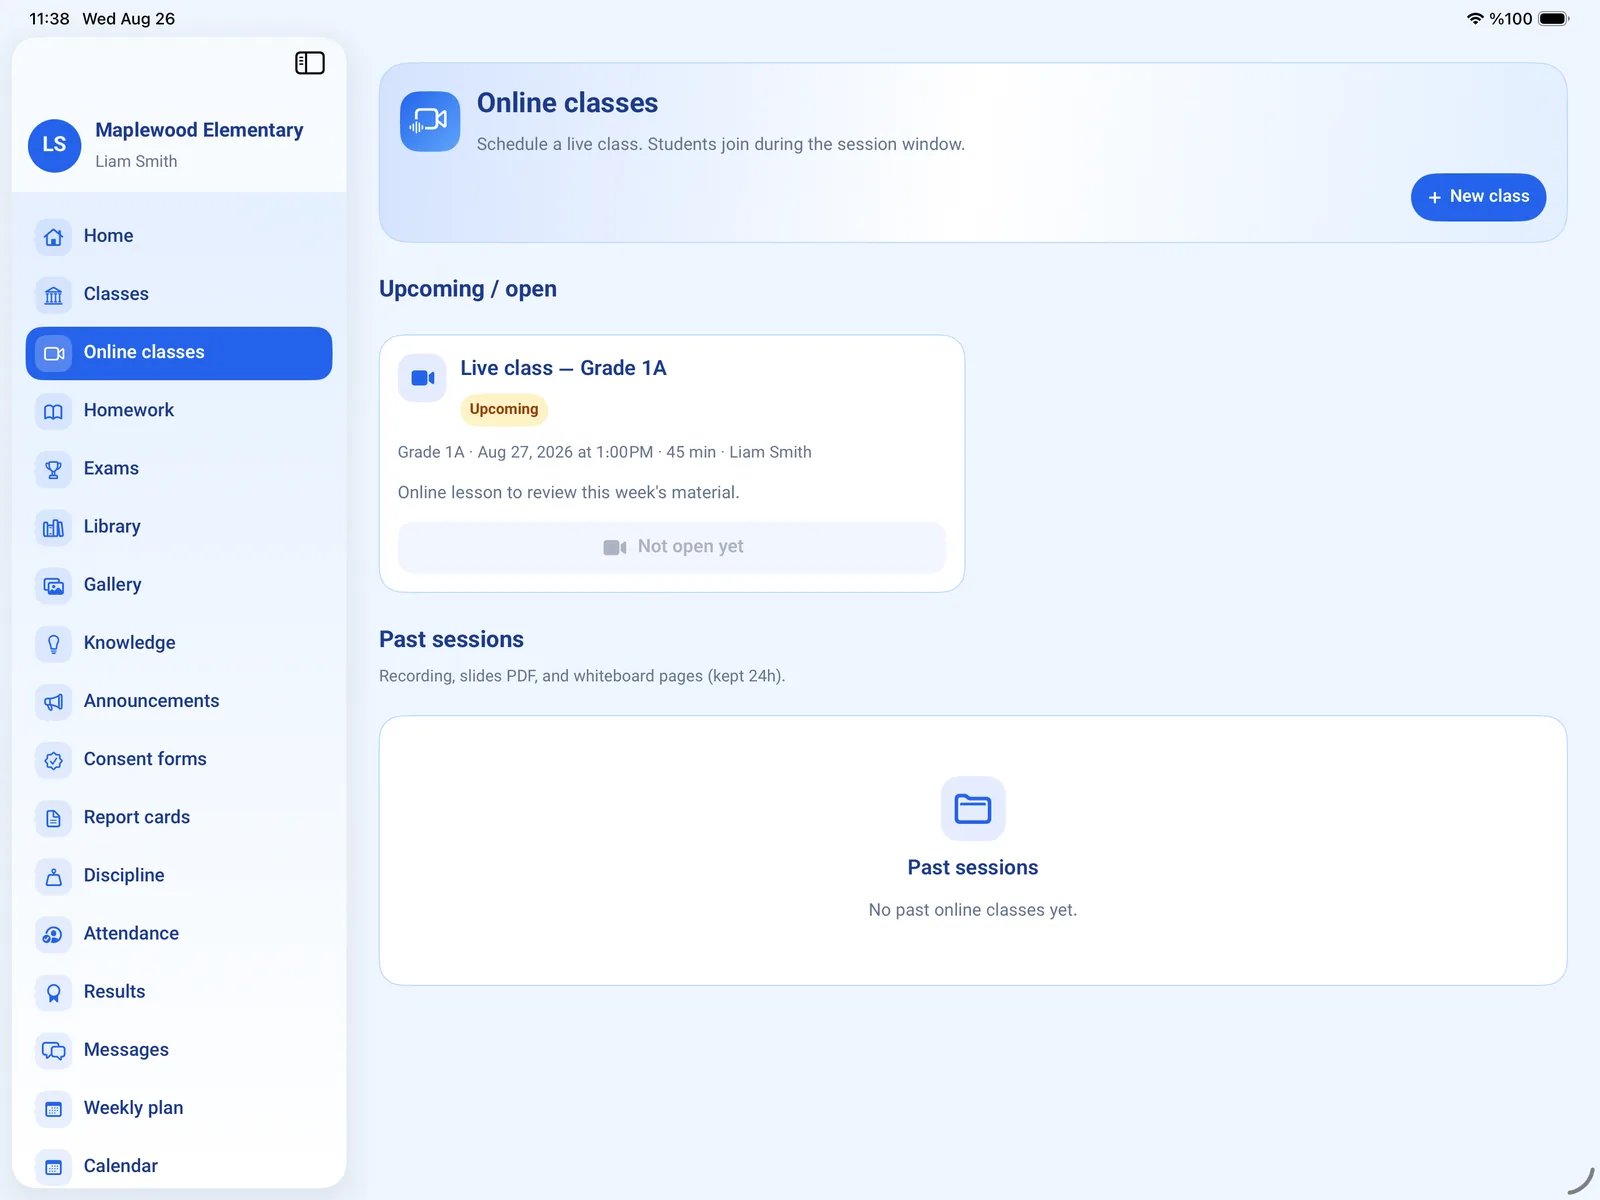The width and height of the screenshot is (1600, 1200).
Task: Click the LS profile avatar
Action: click(54, 145)
